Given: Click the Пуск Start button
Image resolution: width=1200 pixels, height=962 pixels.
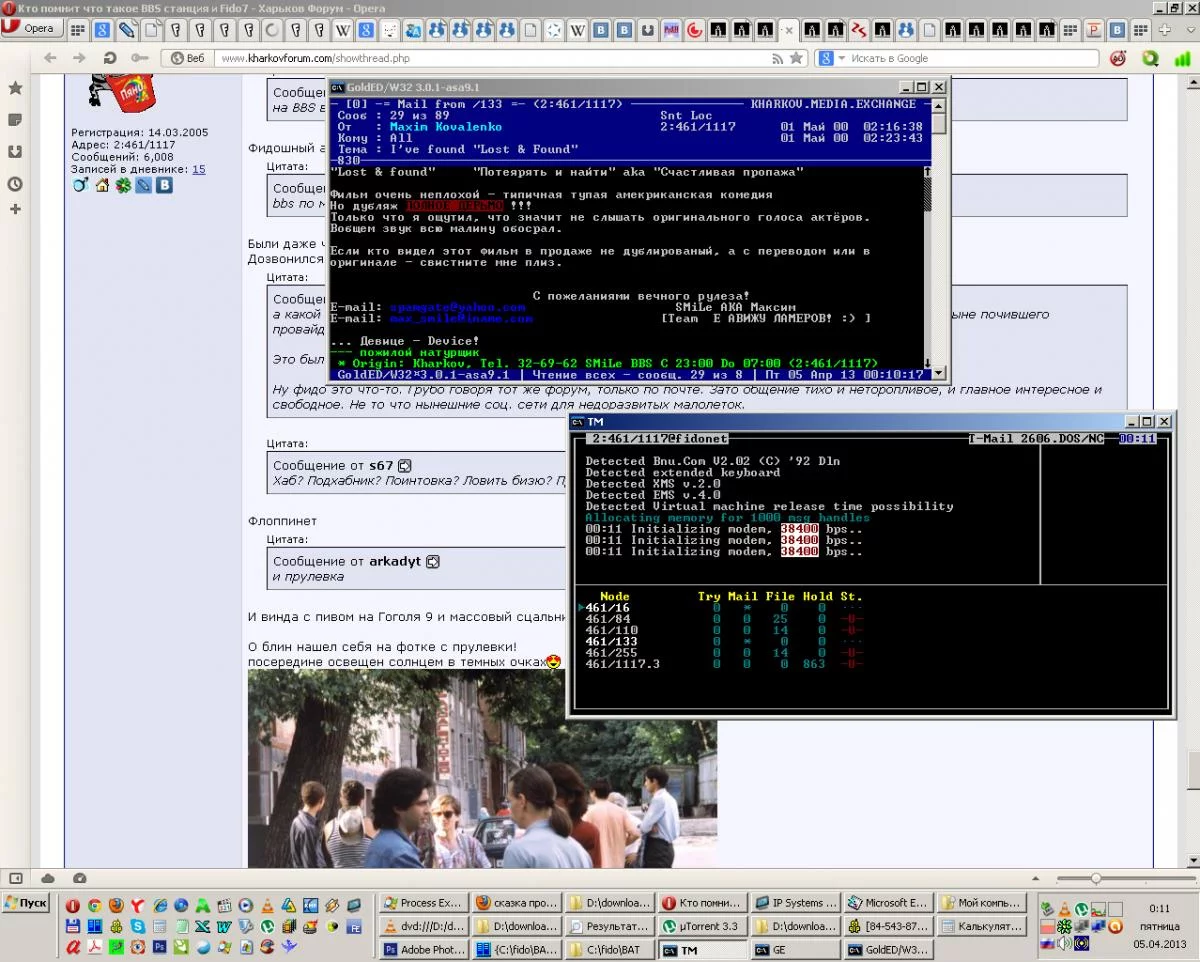Looking at the screenshot, I should (26, 903).
